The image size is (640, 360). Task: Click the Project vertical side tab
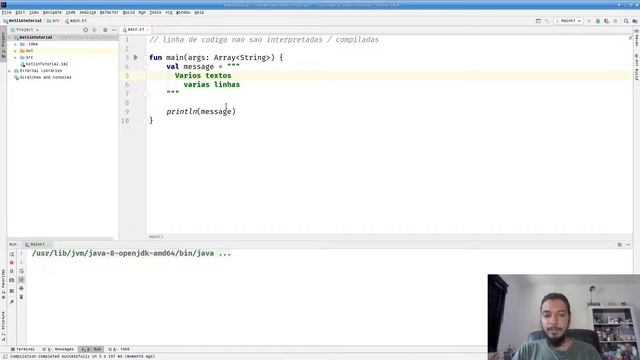[x=3, y=44]
